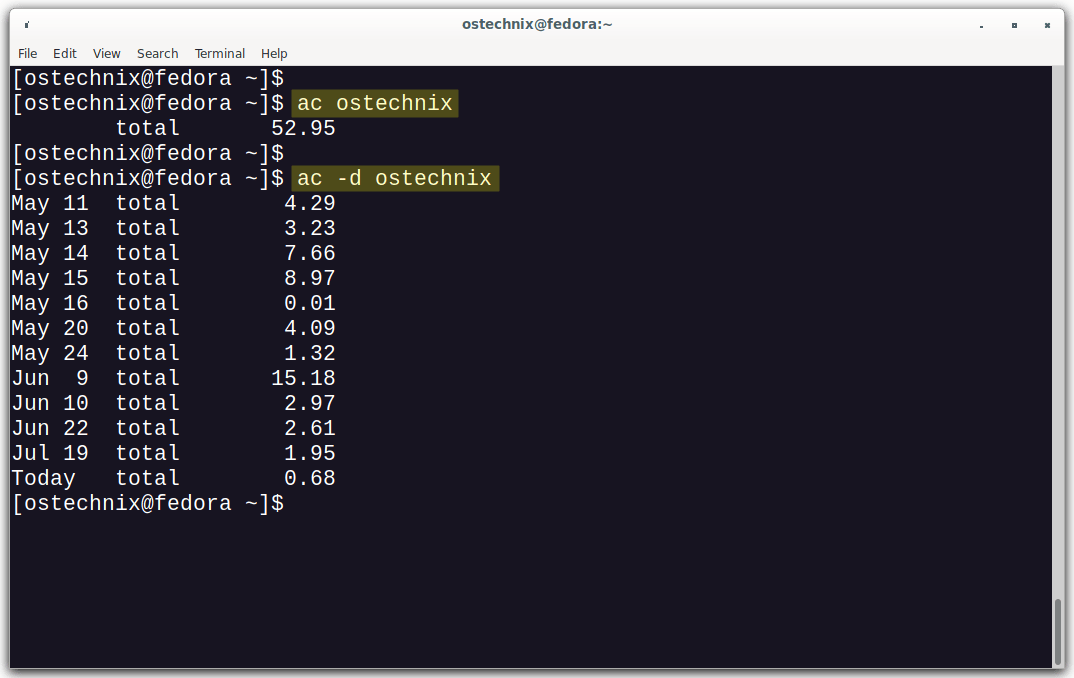Click the 52.95 total value

pyautogui.click(x=303, y=128)
